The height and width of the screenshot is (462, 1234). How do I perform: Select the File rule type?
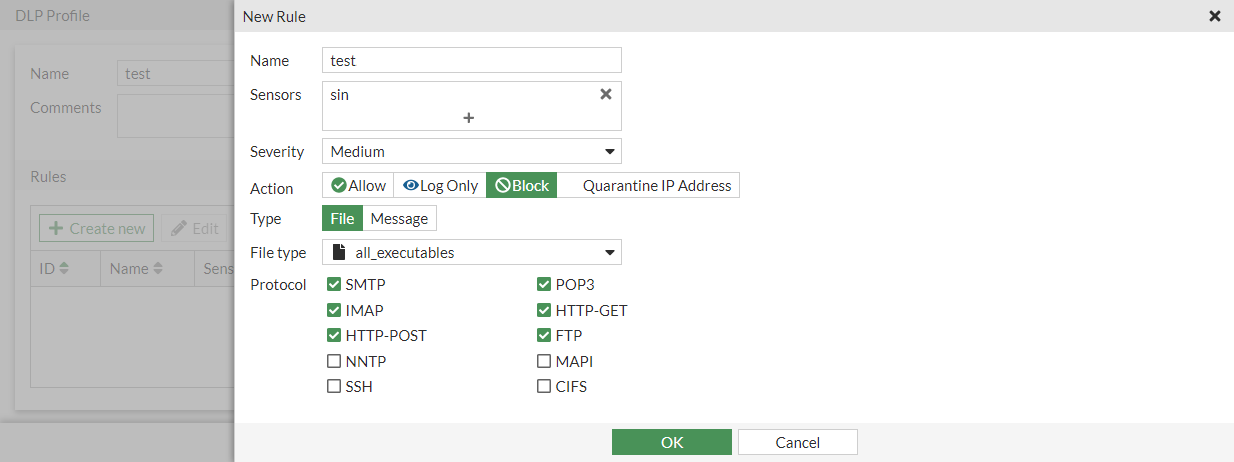342,218
